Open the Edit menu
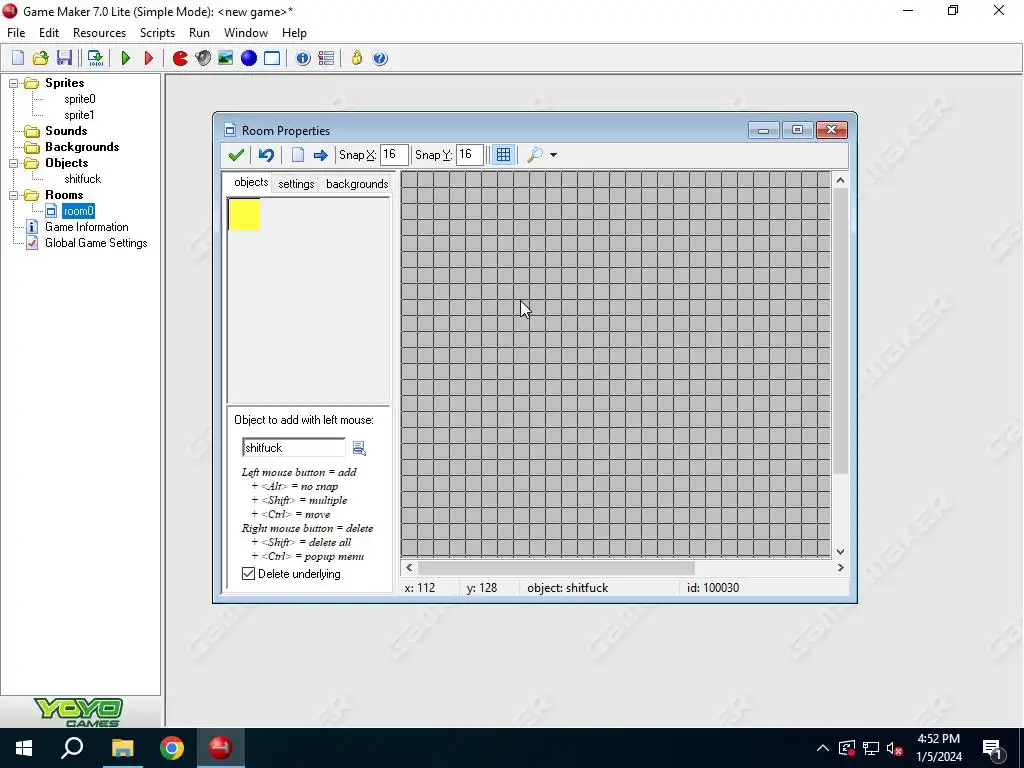The image size is (1024, 768). 49,33
